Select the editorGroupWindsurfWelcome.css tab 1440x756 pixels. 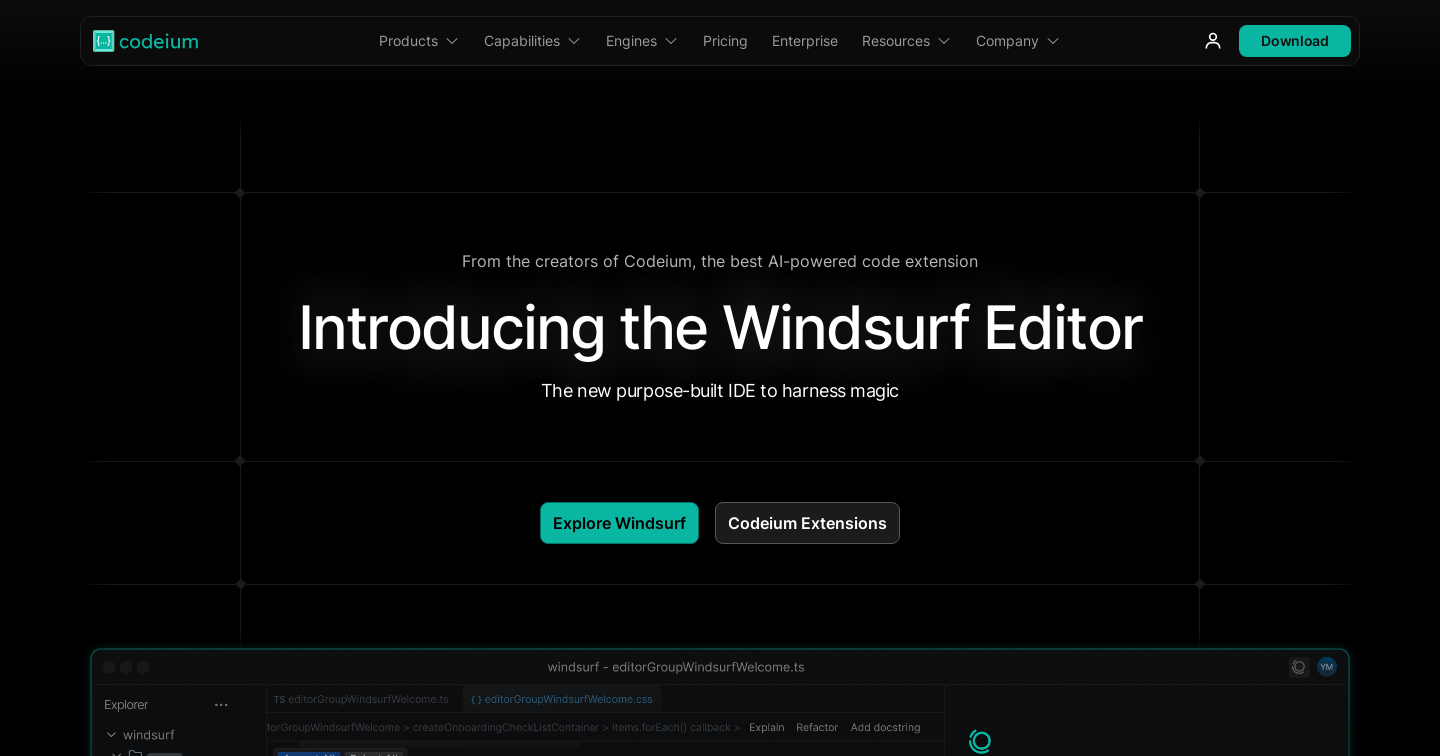(562, 699)
